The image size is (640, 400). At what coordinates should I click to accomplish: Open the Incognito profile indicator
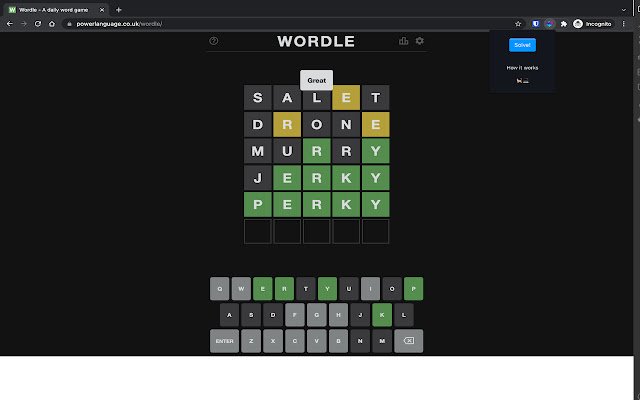[x=592, y=24]
